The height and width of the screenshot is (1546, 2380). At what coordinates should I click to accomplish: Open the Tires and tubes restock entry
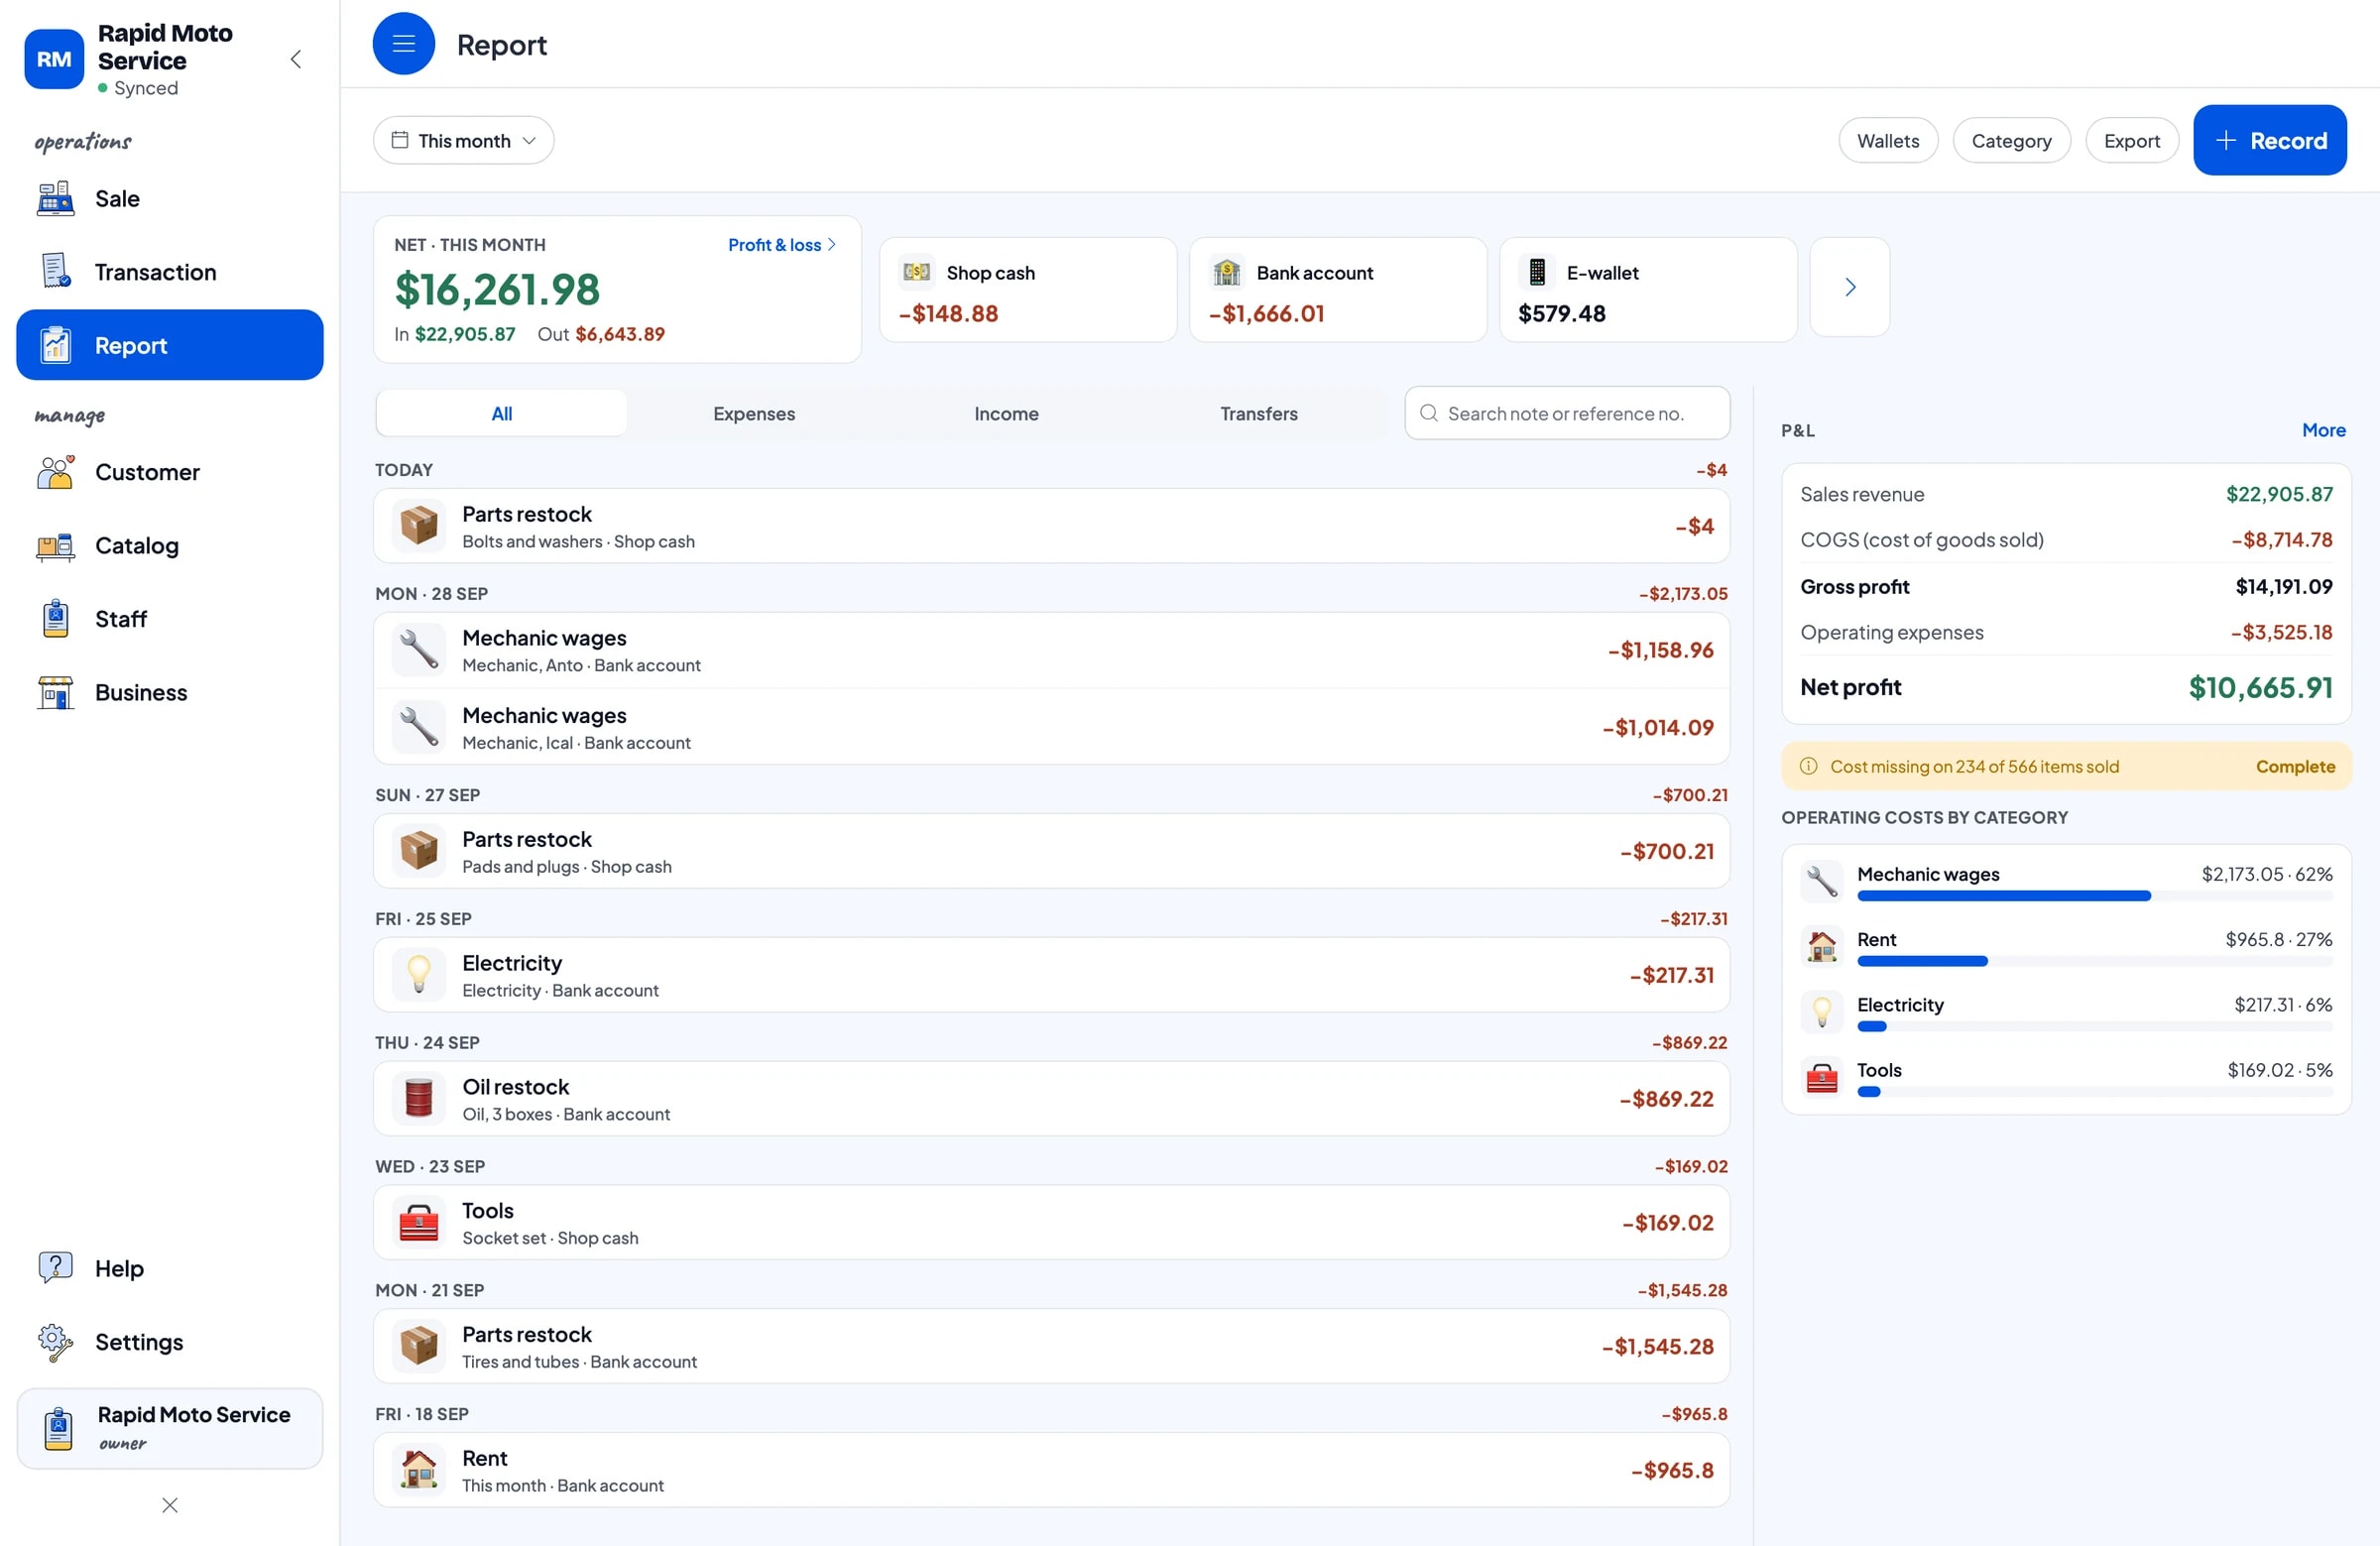tap(1051, 1346)
